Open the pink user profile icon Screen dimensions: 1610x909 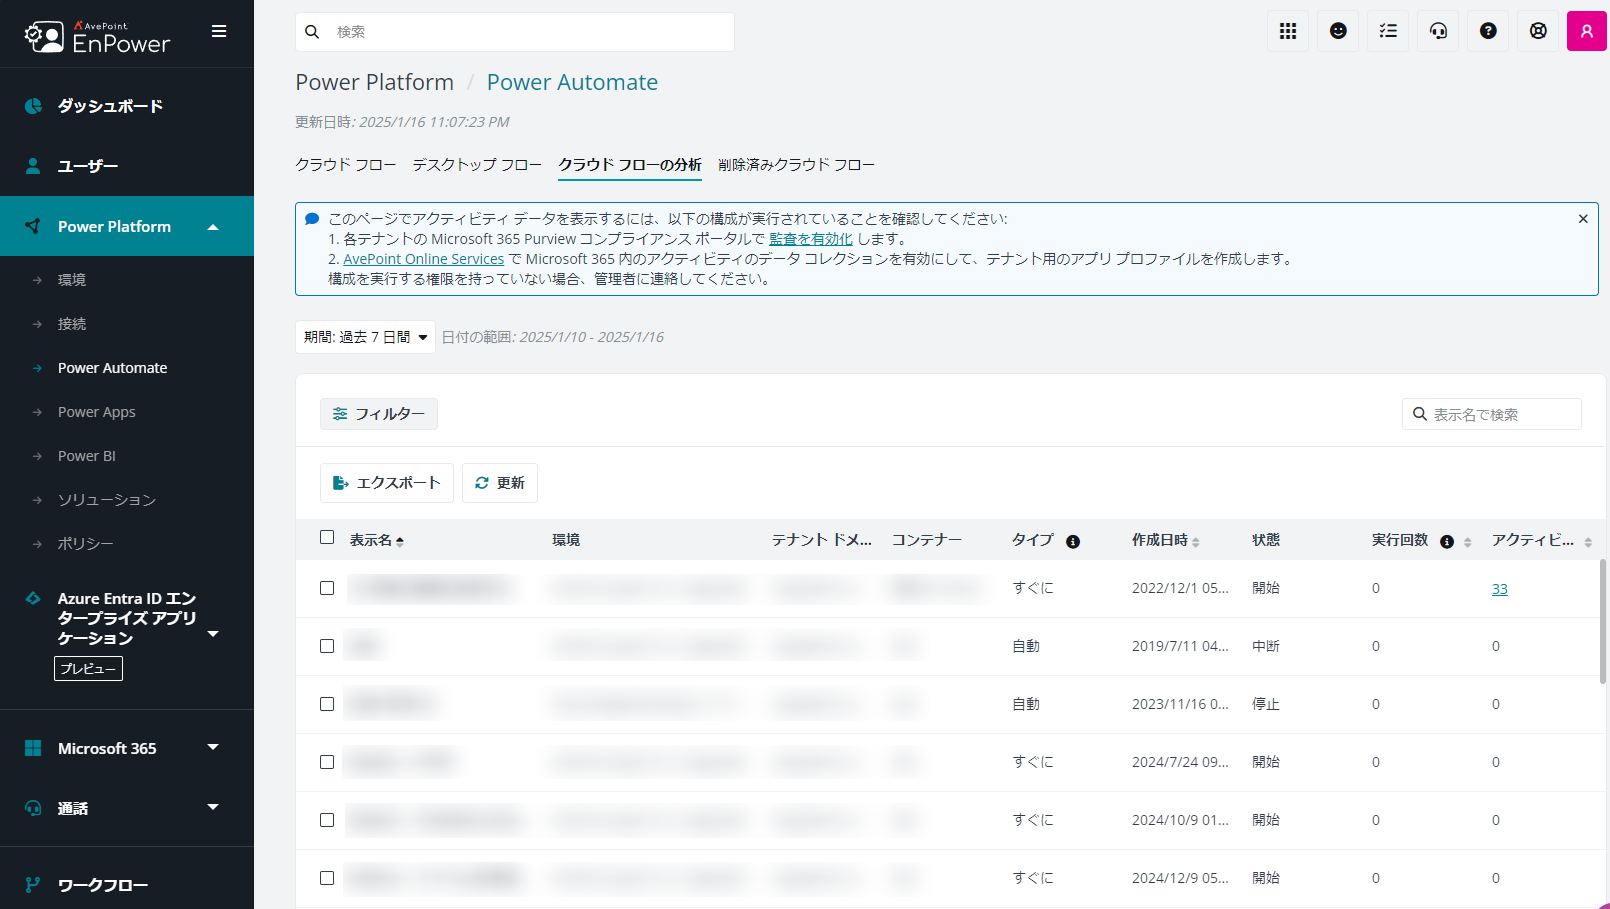pyautogui.click(x=1587, y=31)
